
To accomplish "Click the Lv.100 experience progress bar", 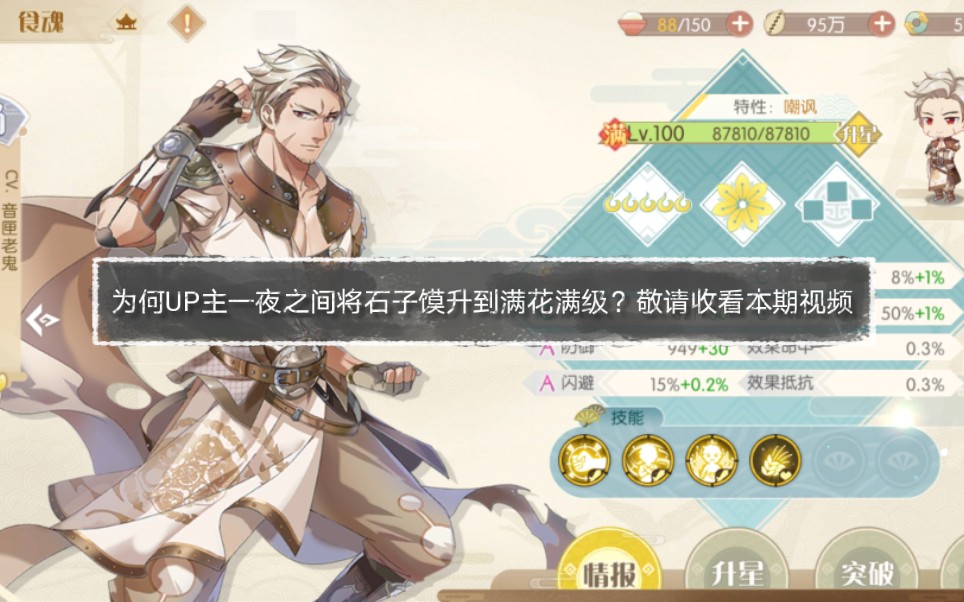I will 732,133.
